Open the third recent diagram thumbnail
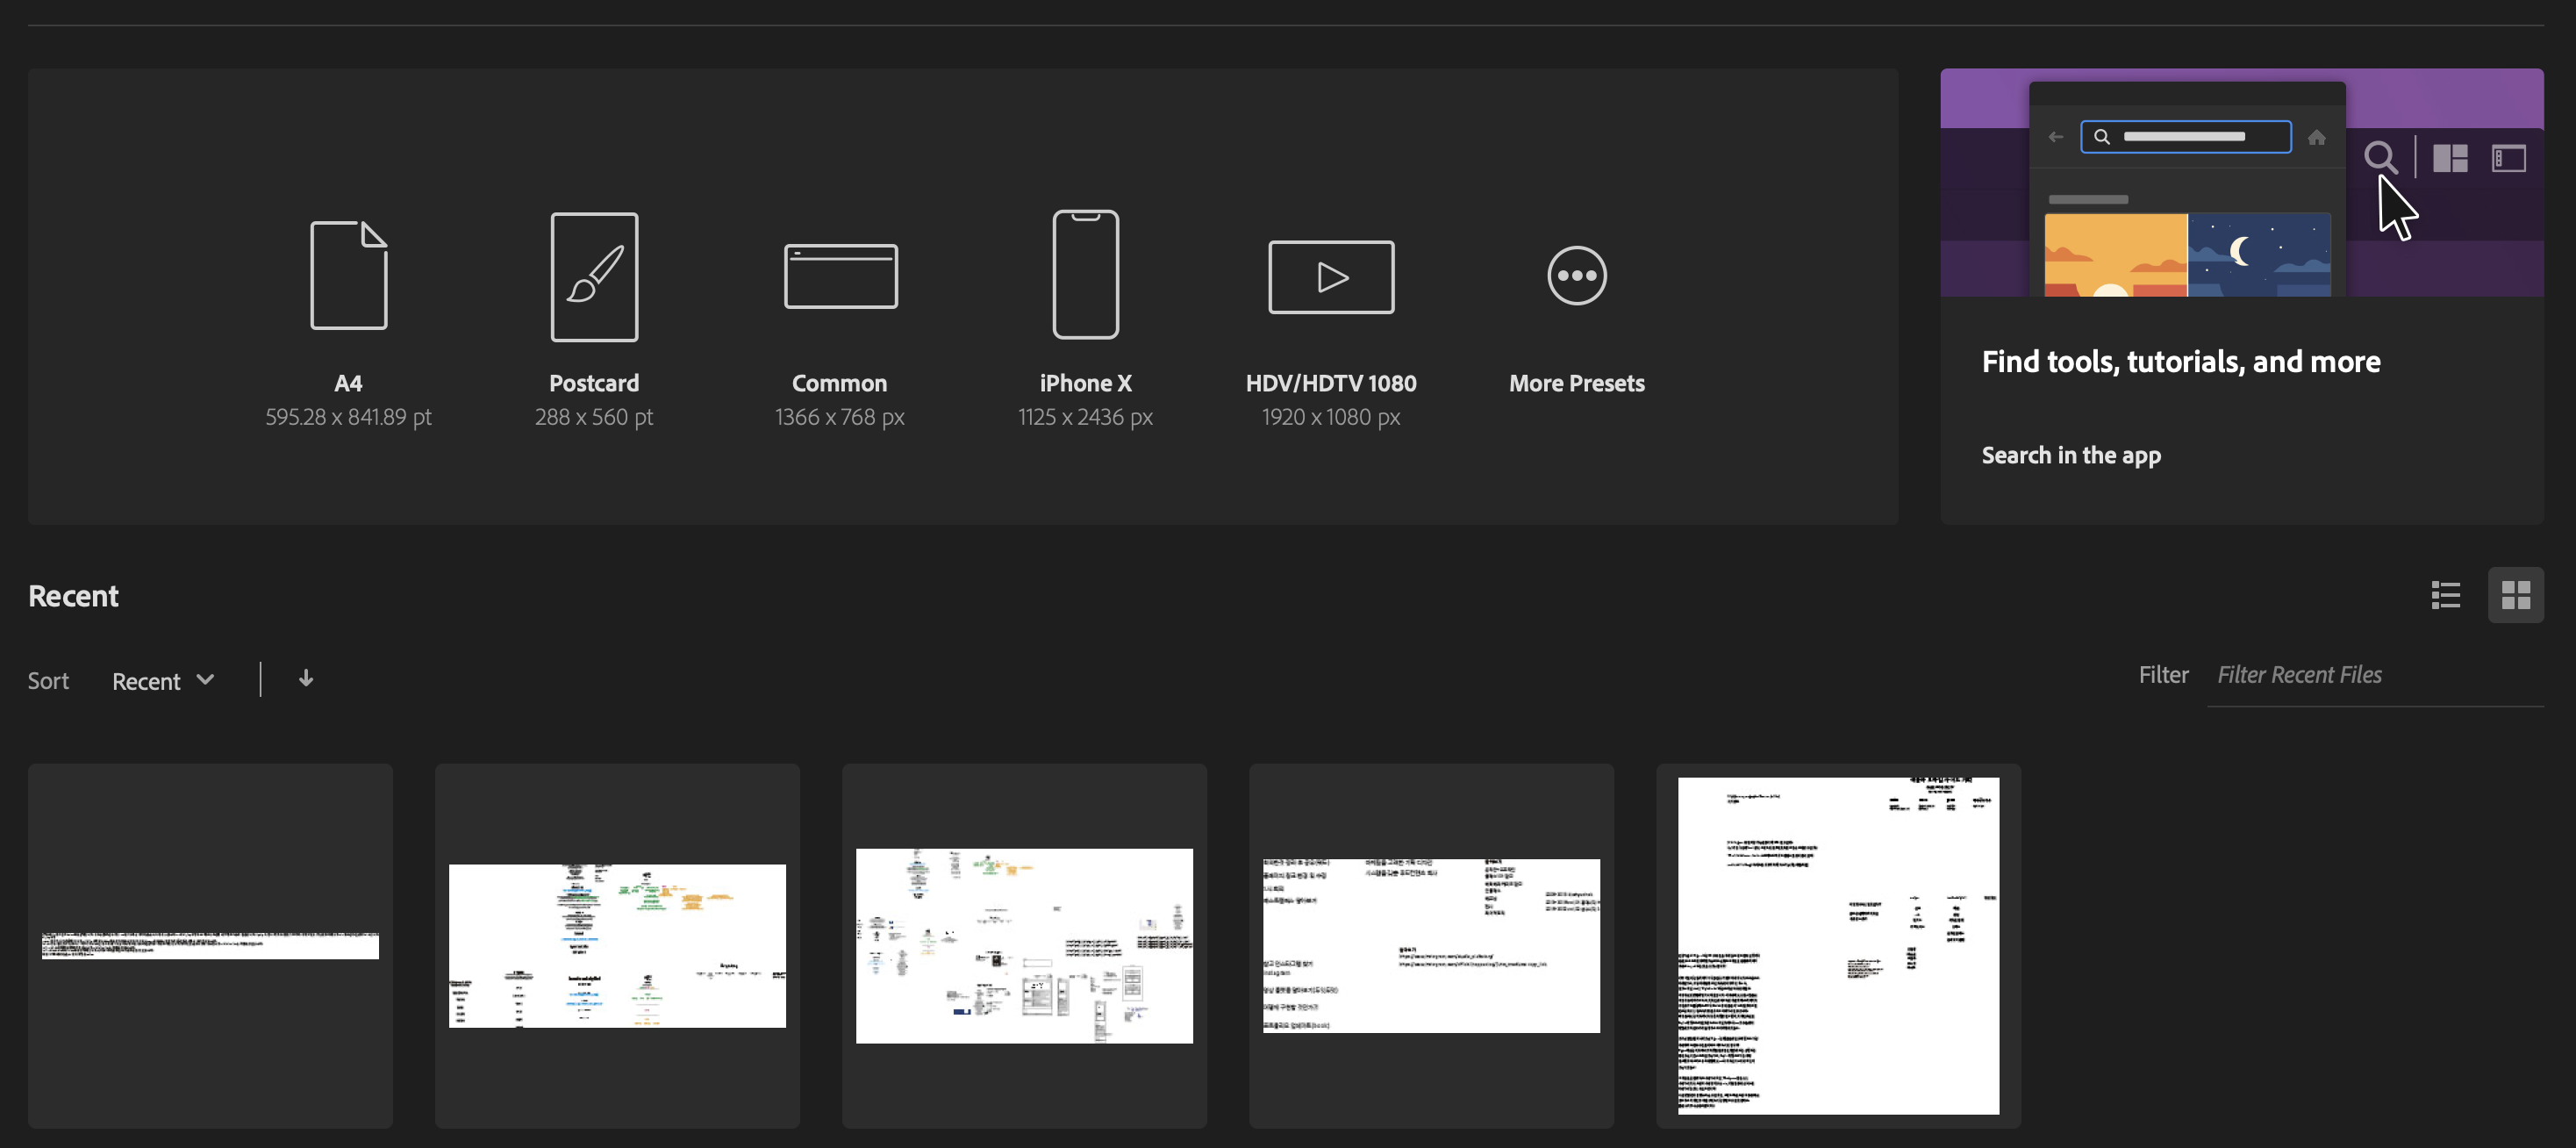Image resolution: width=2576 pixels, height=1148 pixels. (x=1024, y=945)
